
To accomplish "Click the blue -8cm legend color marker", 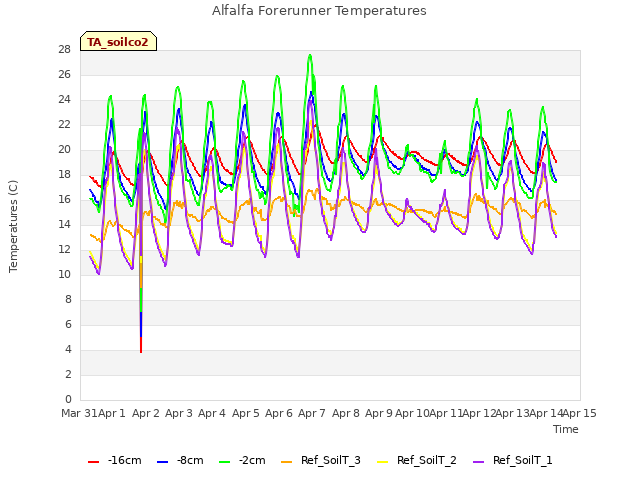I will [162, 462].
